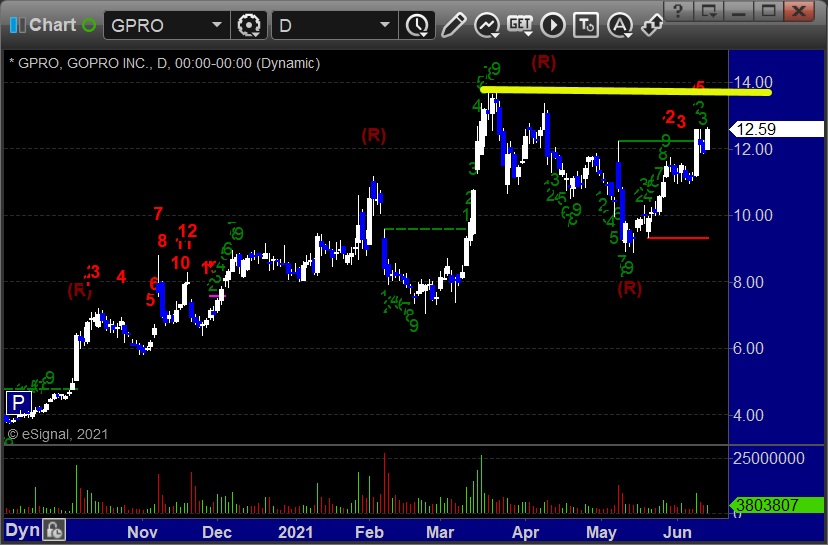Click the Jun label on time axis

pos(677,532)
